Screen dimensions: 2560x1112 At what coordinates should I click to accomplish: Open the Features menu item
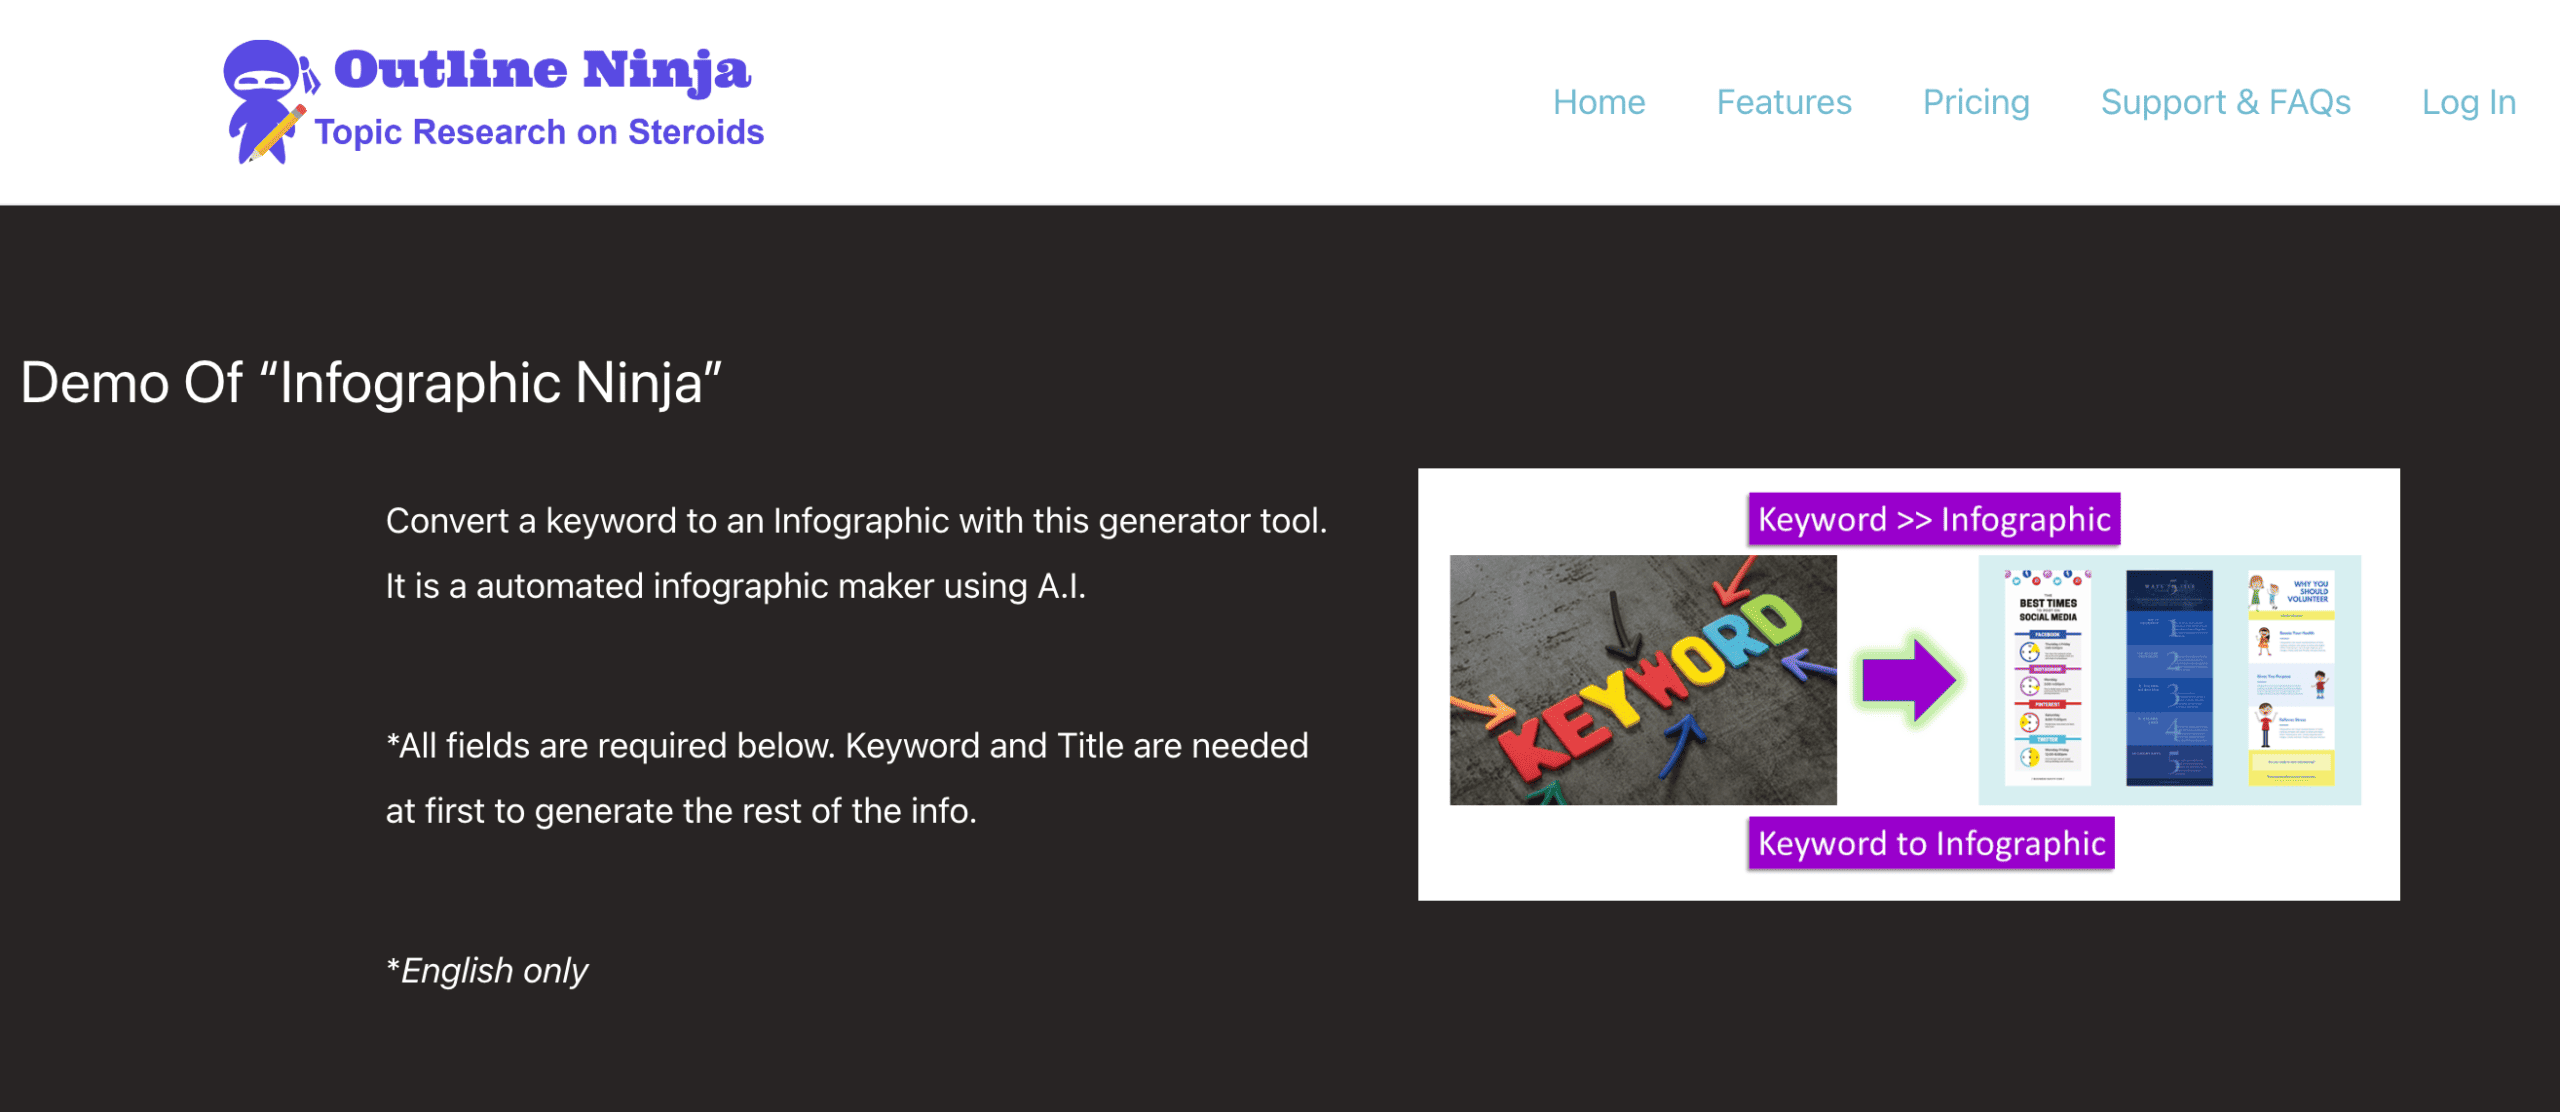click(x=1783, y=102)
